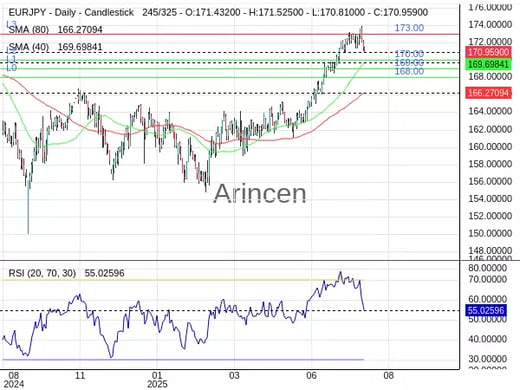The height and width of the screenshot is (390, 520).
Task: Click the '148.00000' price axis label
Action: tap(490, 250)
